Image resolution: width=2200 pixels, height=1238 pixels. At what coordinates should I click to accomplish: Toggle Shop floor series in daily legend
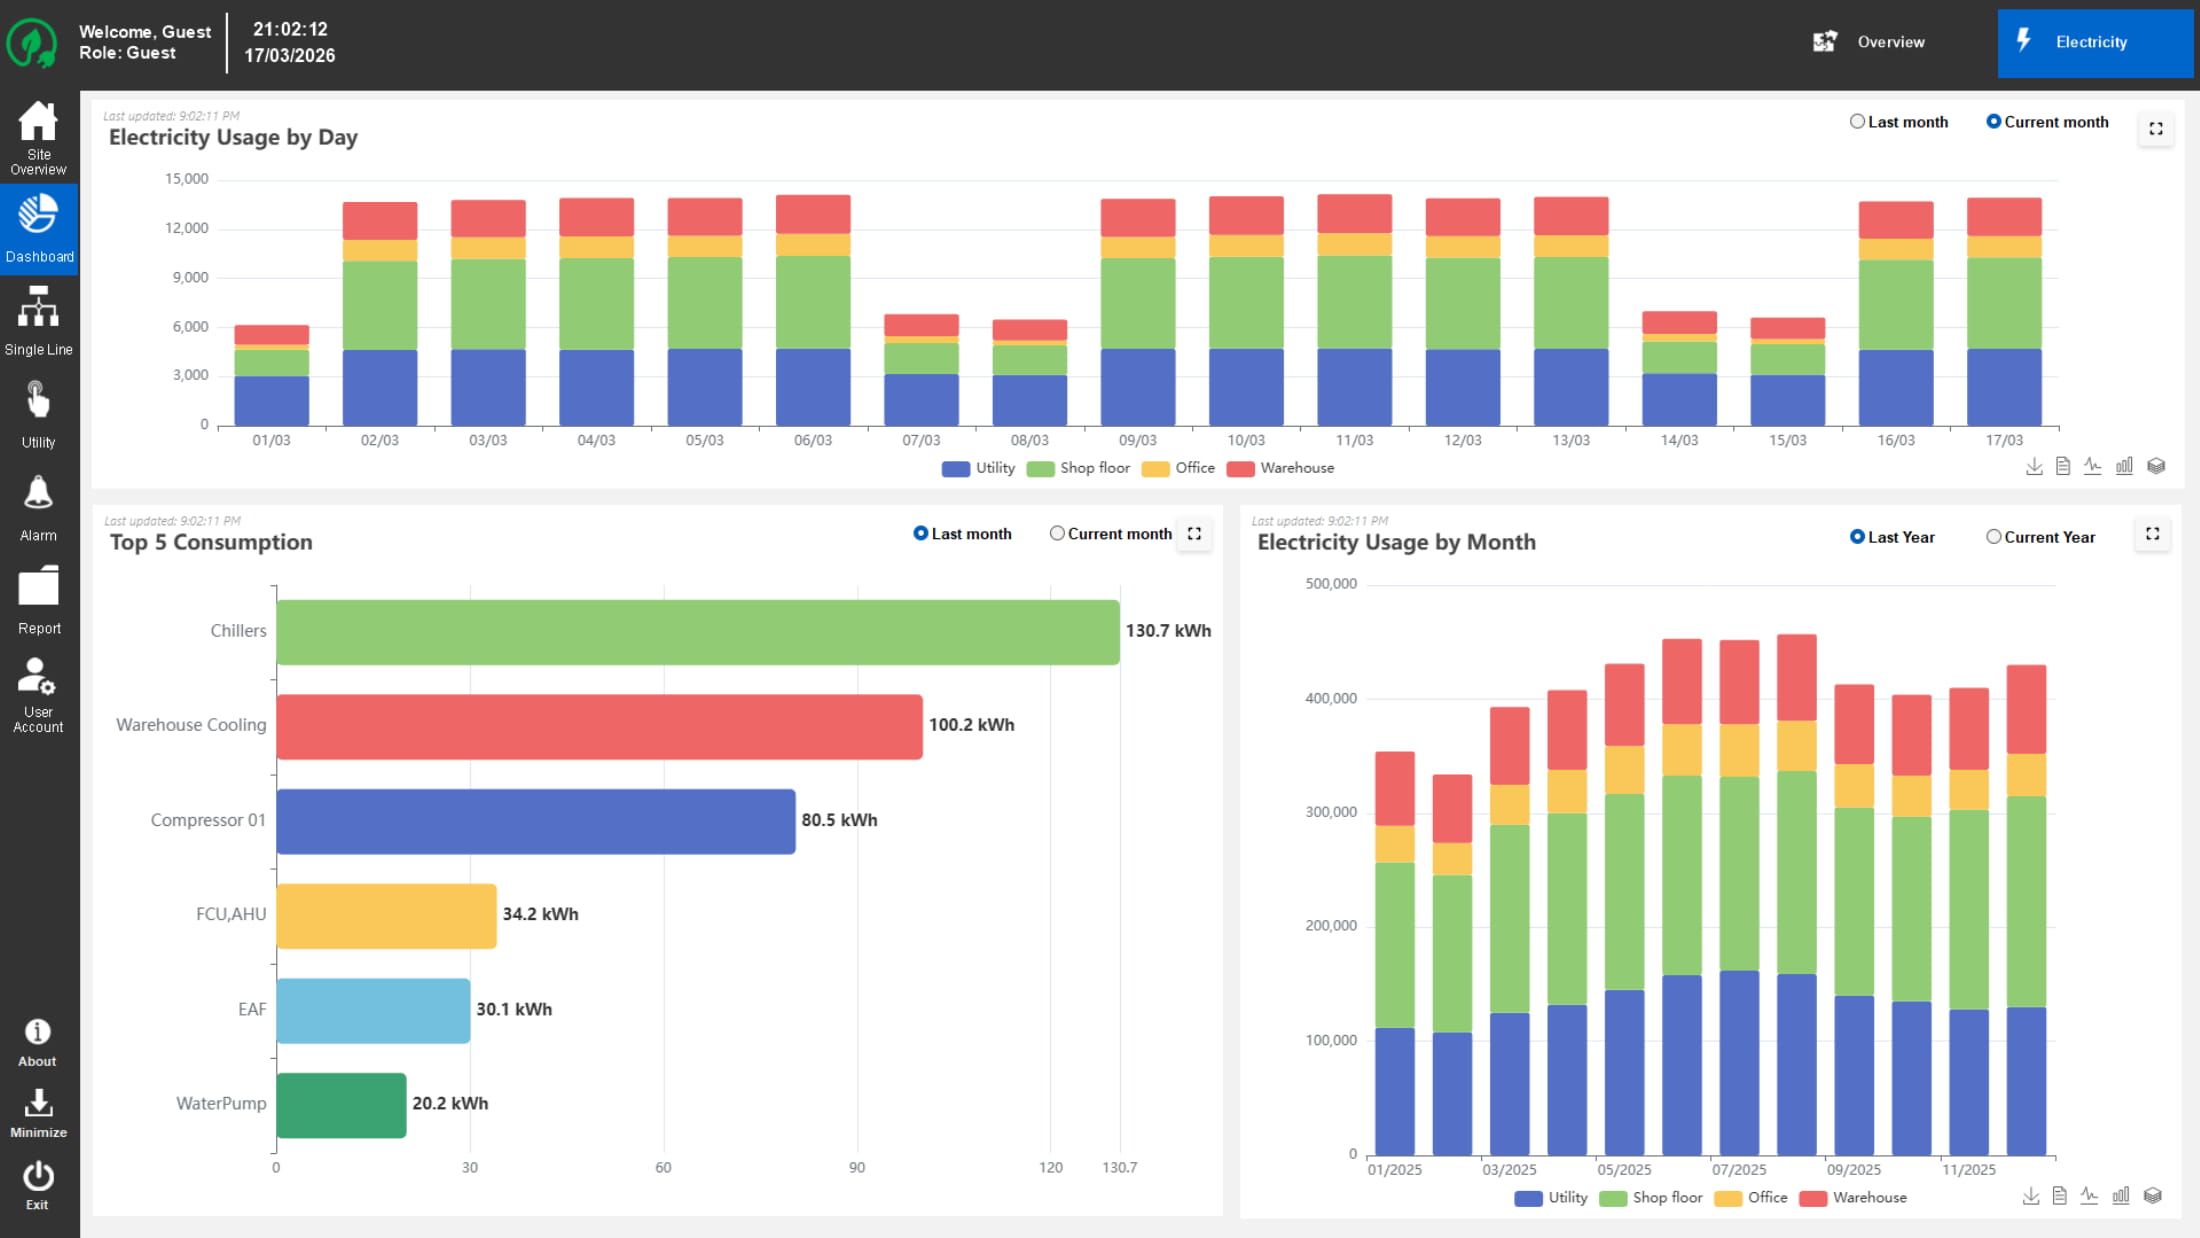(x=1078, y=468)
